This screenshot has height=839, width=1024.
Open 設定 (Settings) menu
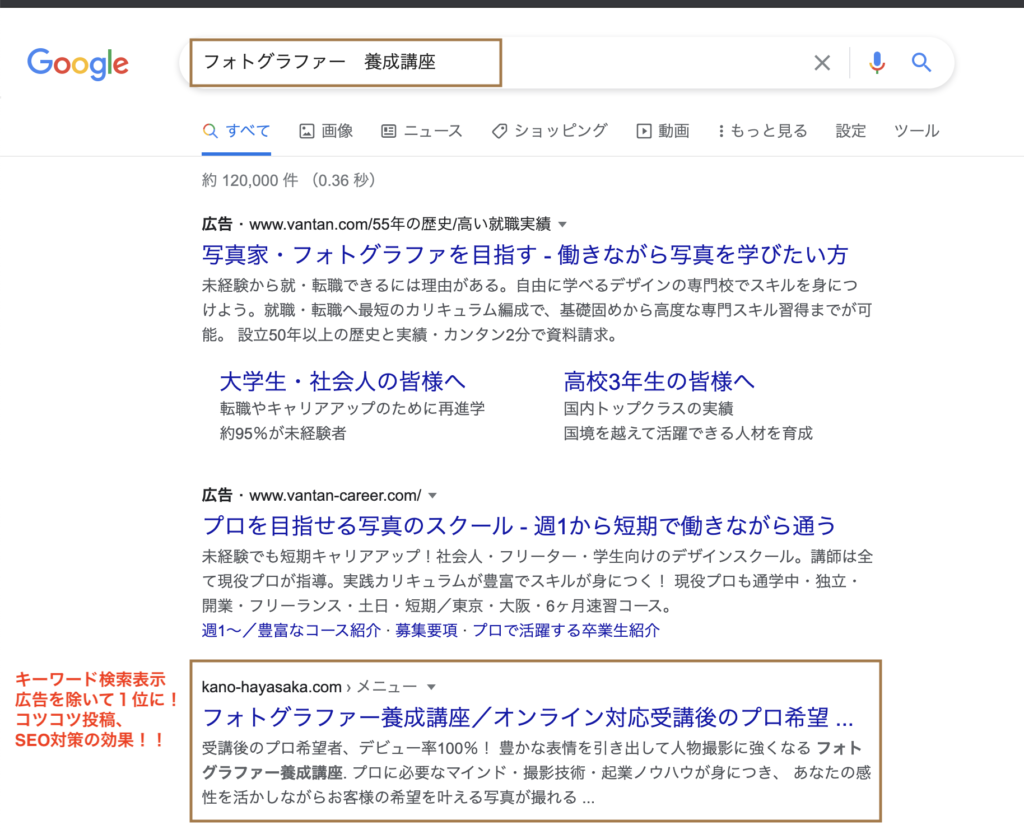click(x=851, y=131)
